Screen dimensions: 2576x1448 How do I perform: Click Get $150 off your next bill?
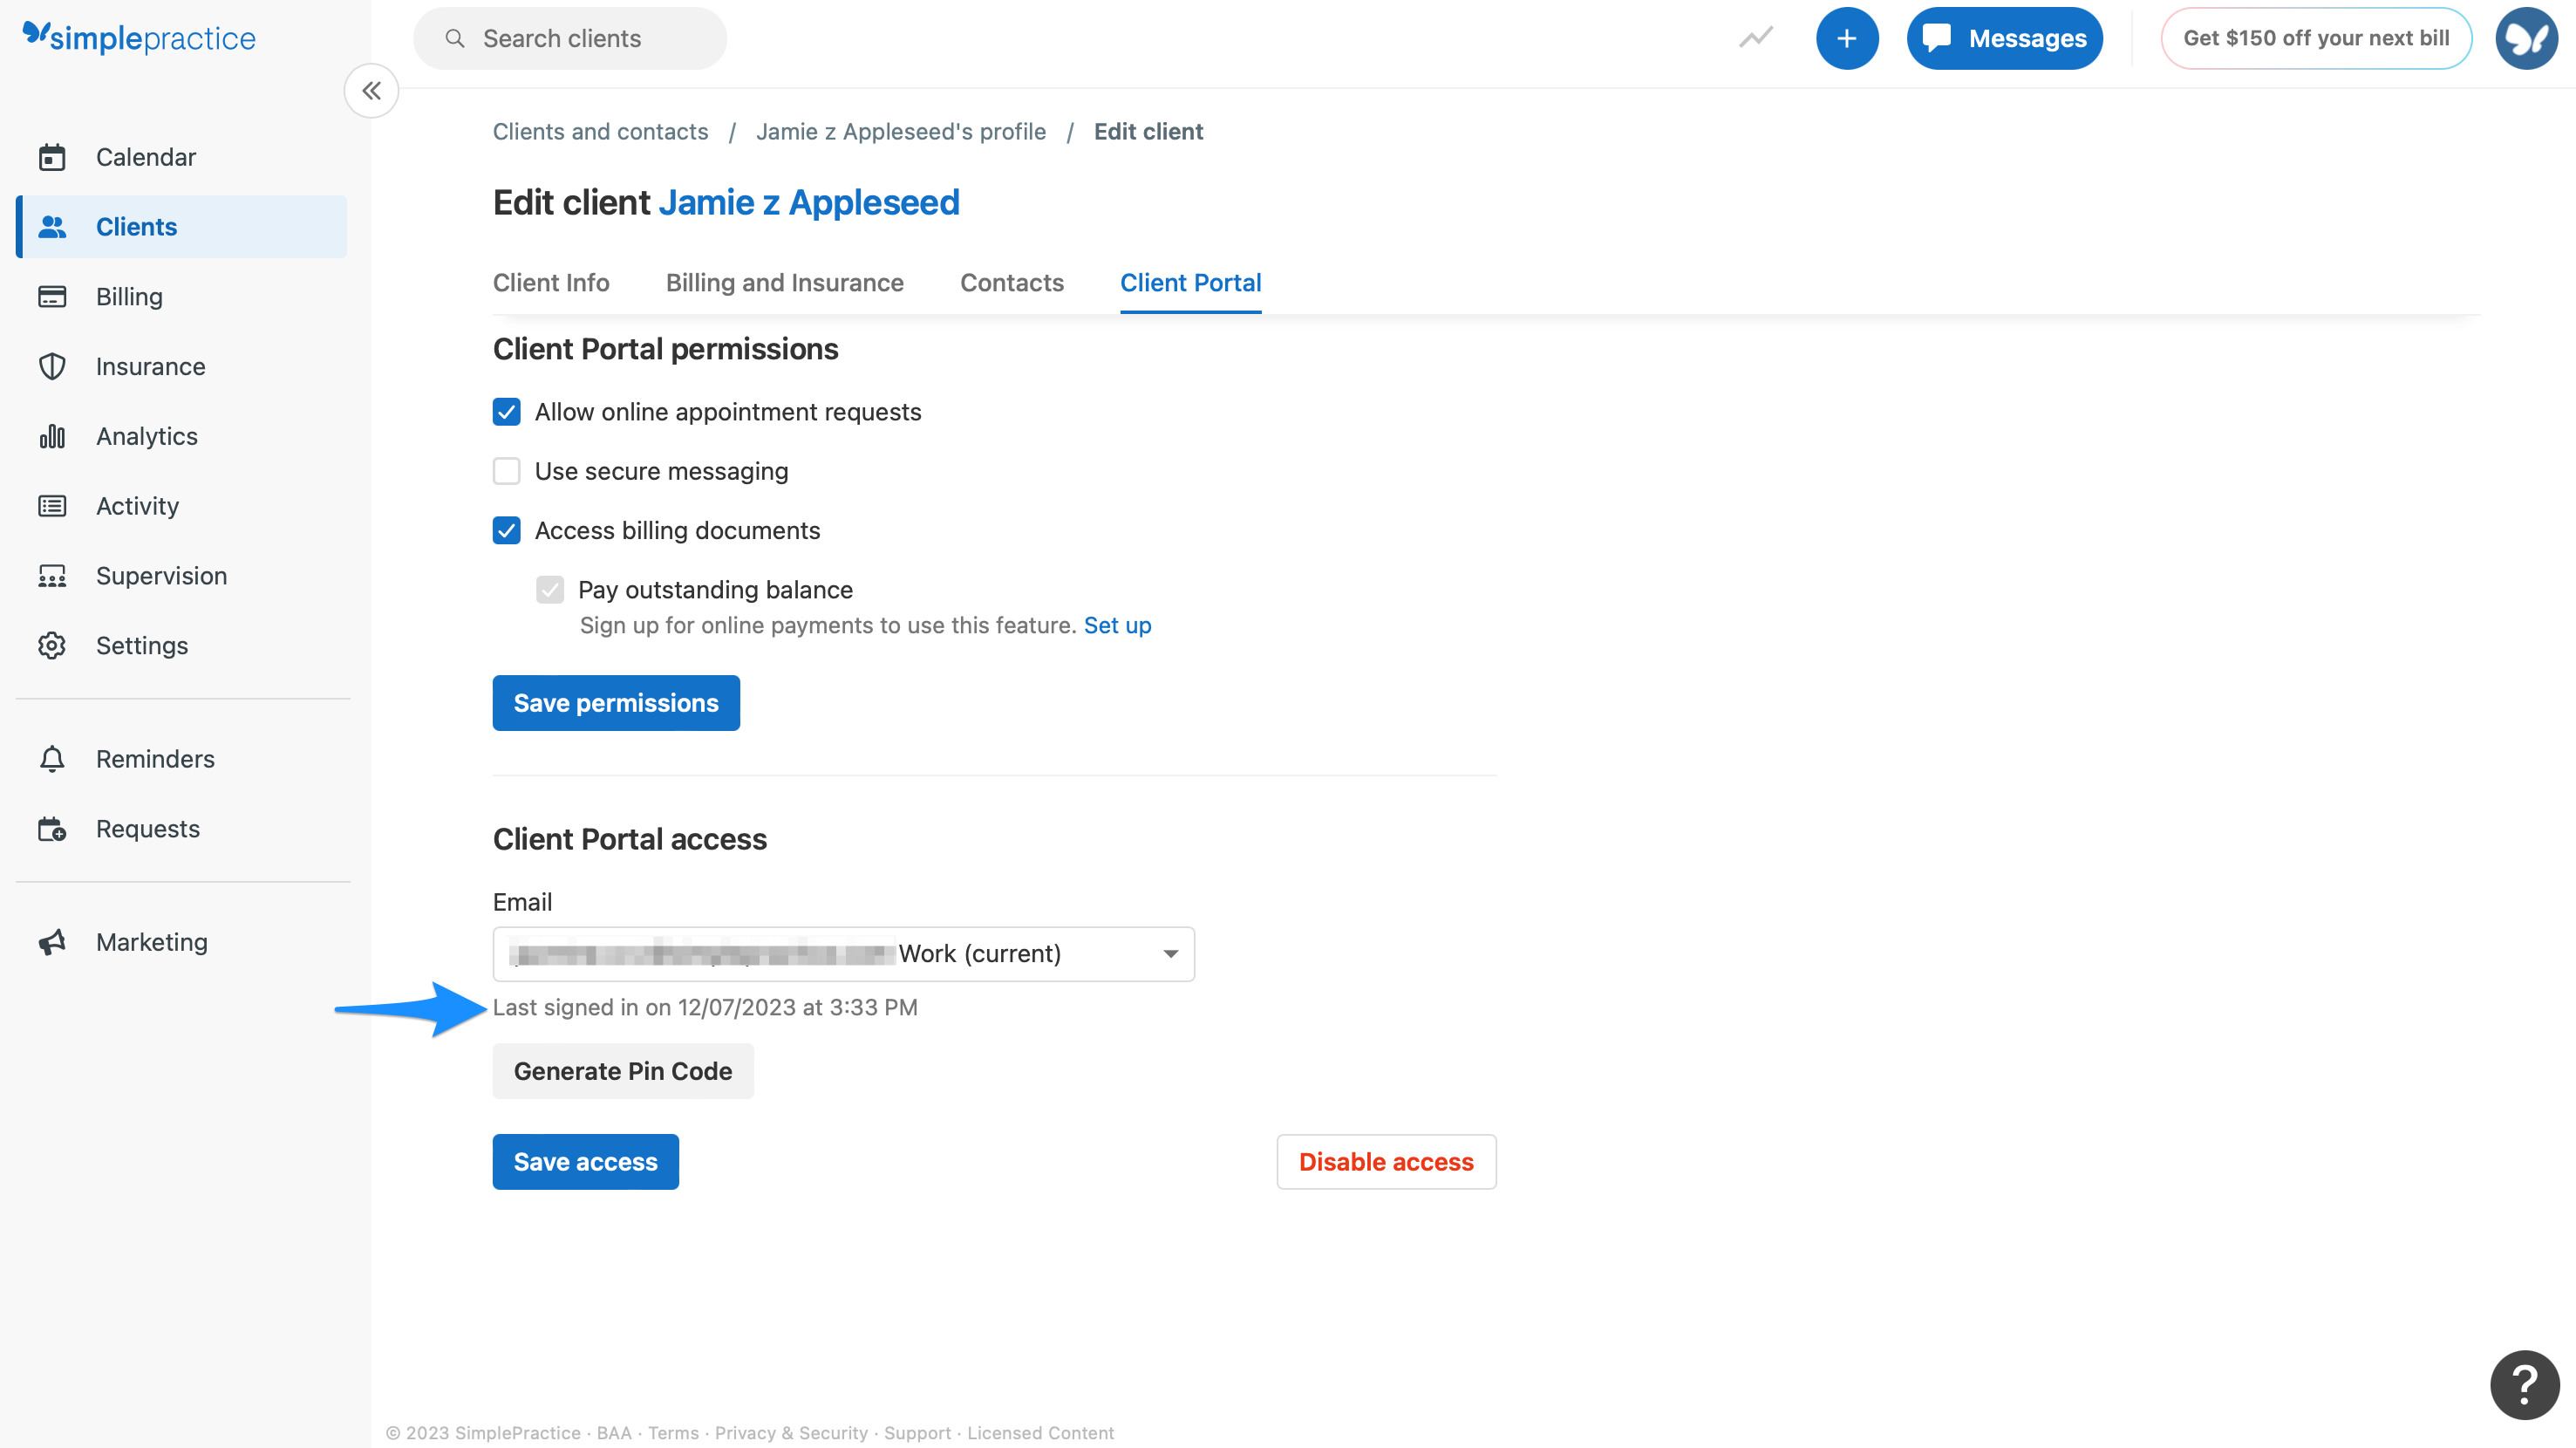click(x=2316, y=38)
